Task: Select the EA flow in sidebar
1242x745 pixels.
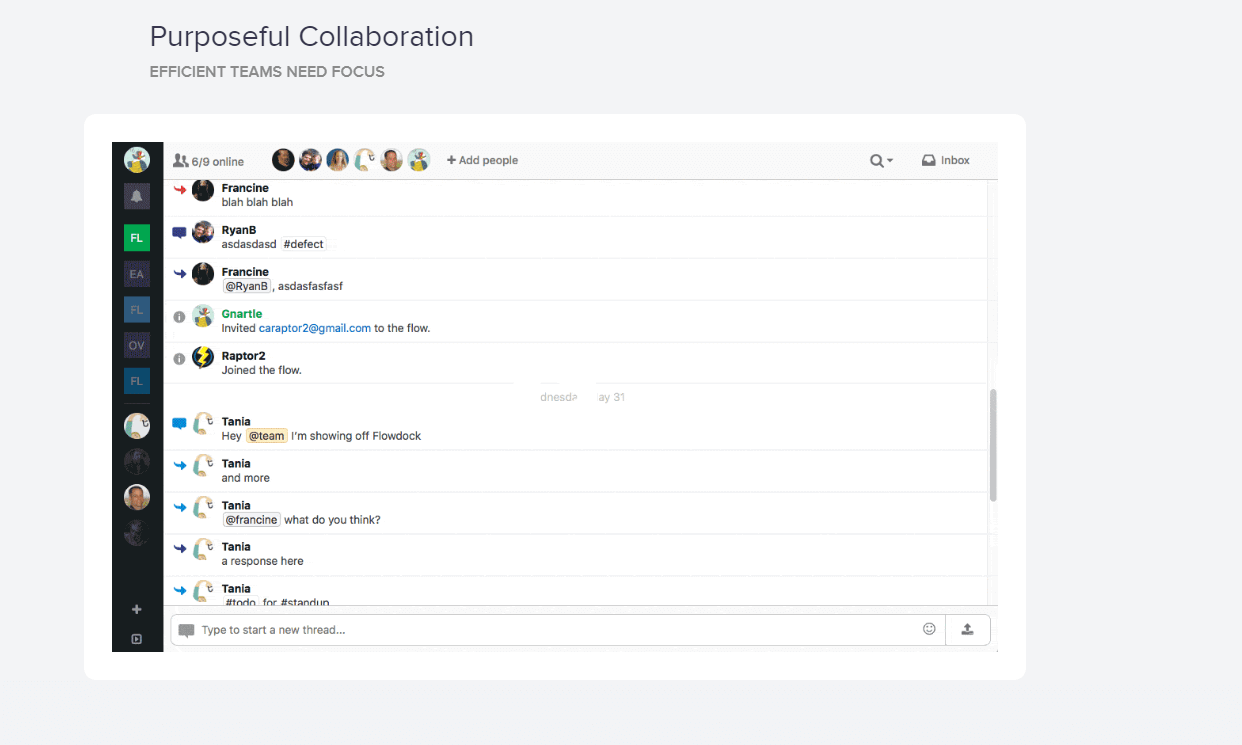Action: (137, 274)
